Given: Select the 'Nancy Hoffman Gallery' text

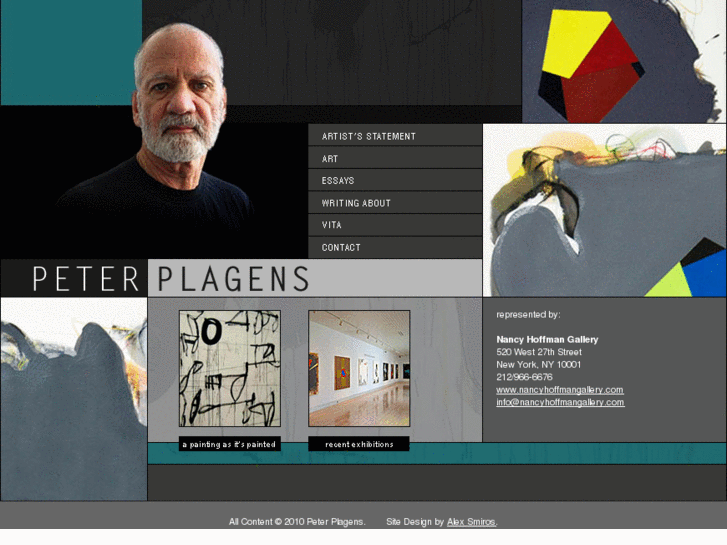Looking at the screenshot, I should (547, 340).
